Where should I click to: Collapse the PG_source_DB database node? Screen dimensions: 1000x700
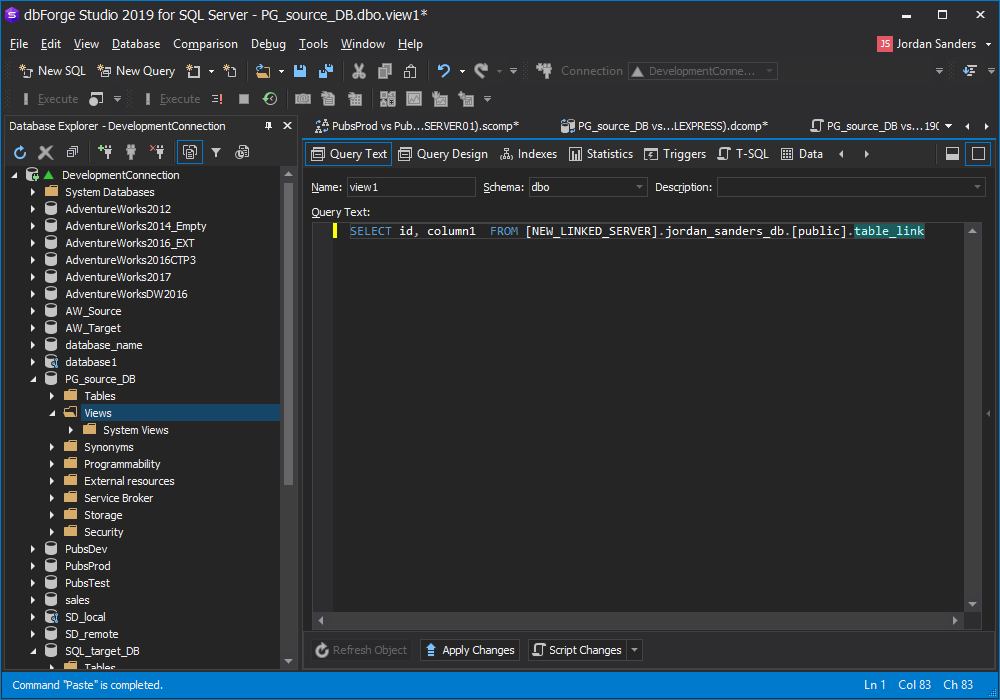pyautogui.click(x=33, y=379)
